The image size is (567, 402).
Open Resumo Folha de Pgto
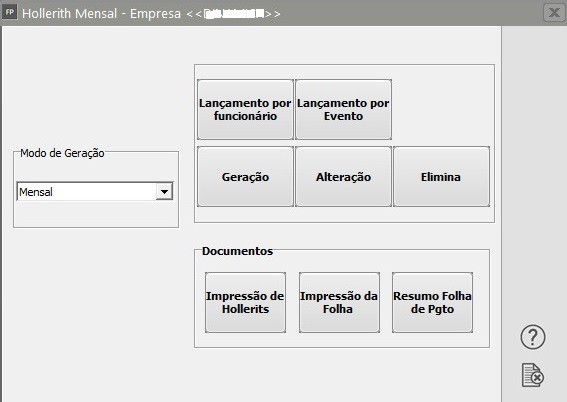[432, 303]
